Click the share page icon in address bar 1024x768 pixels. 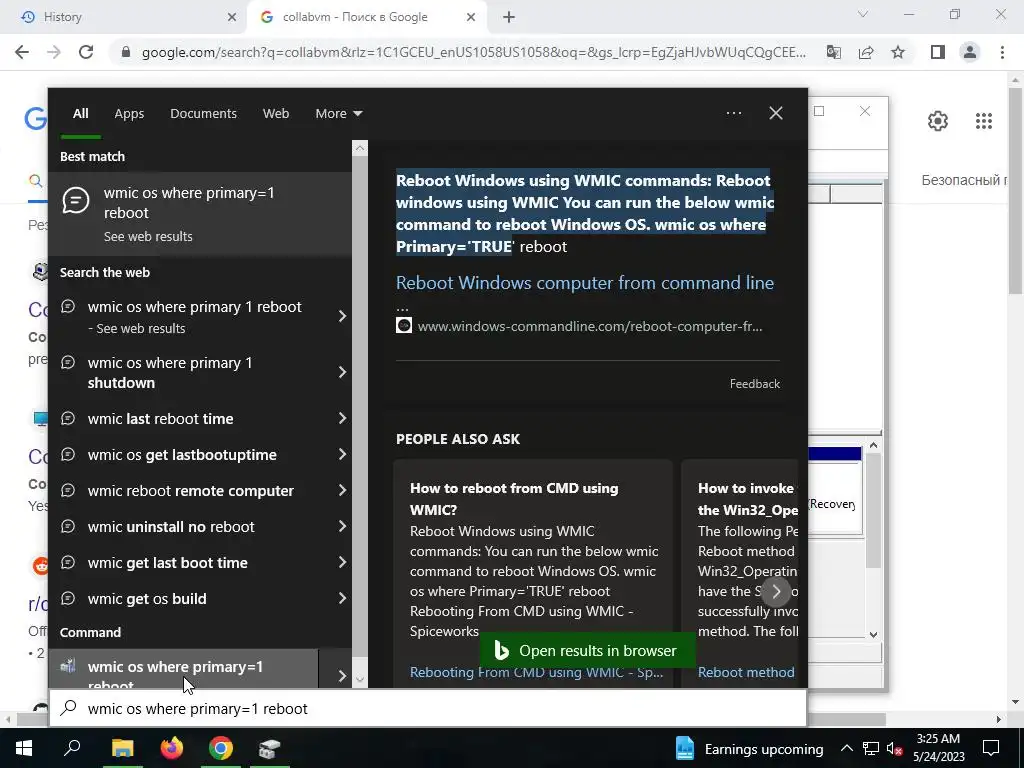(866, 52)
